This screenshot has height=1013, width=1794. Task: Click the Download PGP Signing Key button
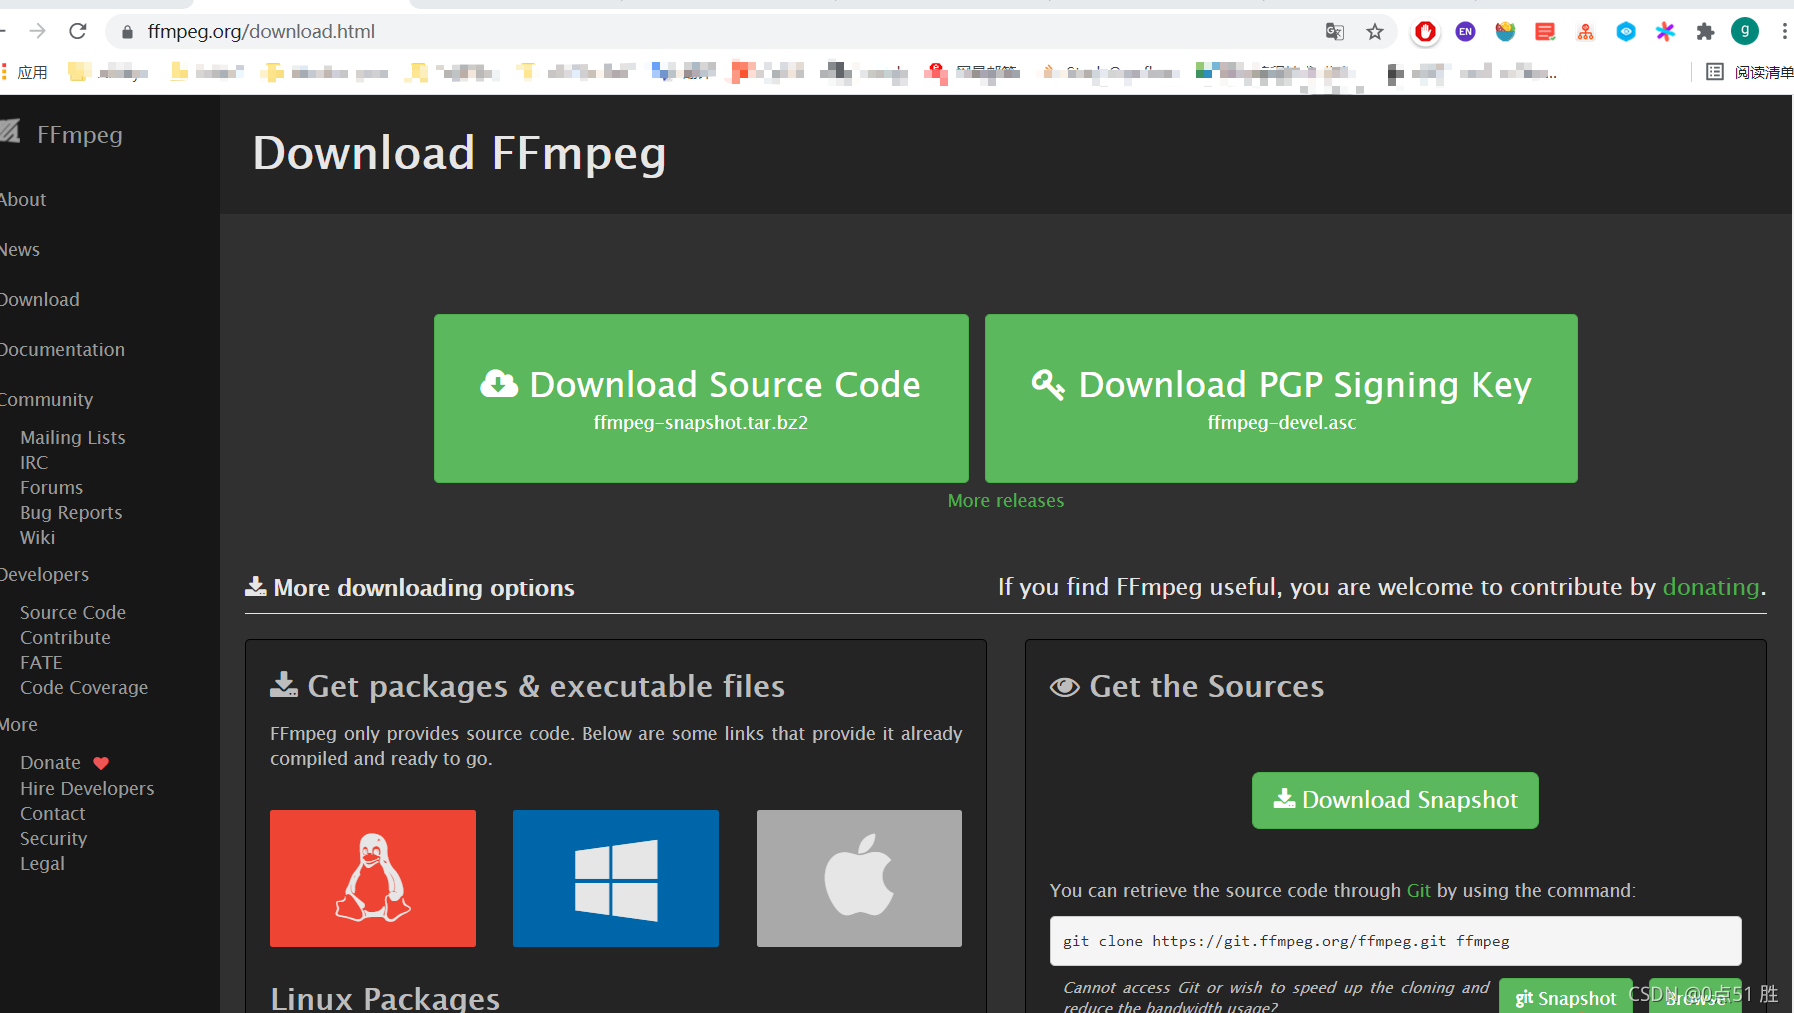coord(1281,398)
